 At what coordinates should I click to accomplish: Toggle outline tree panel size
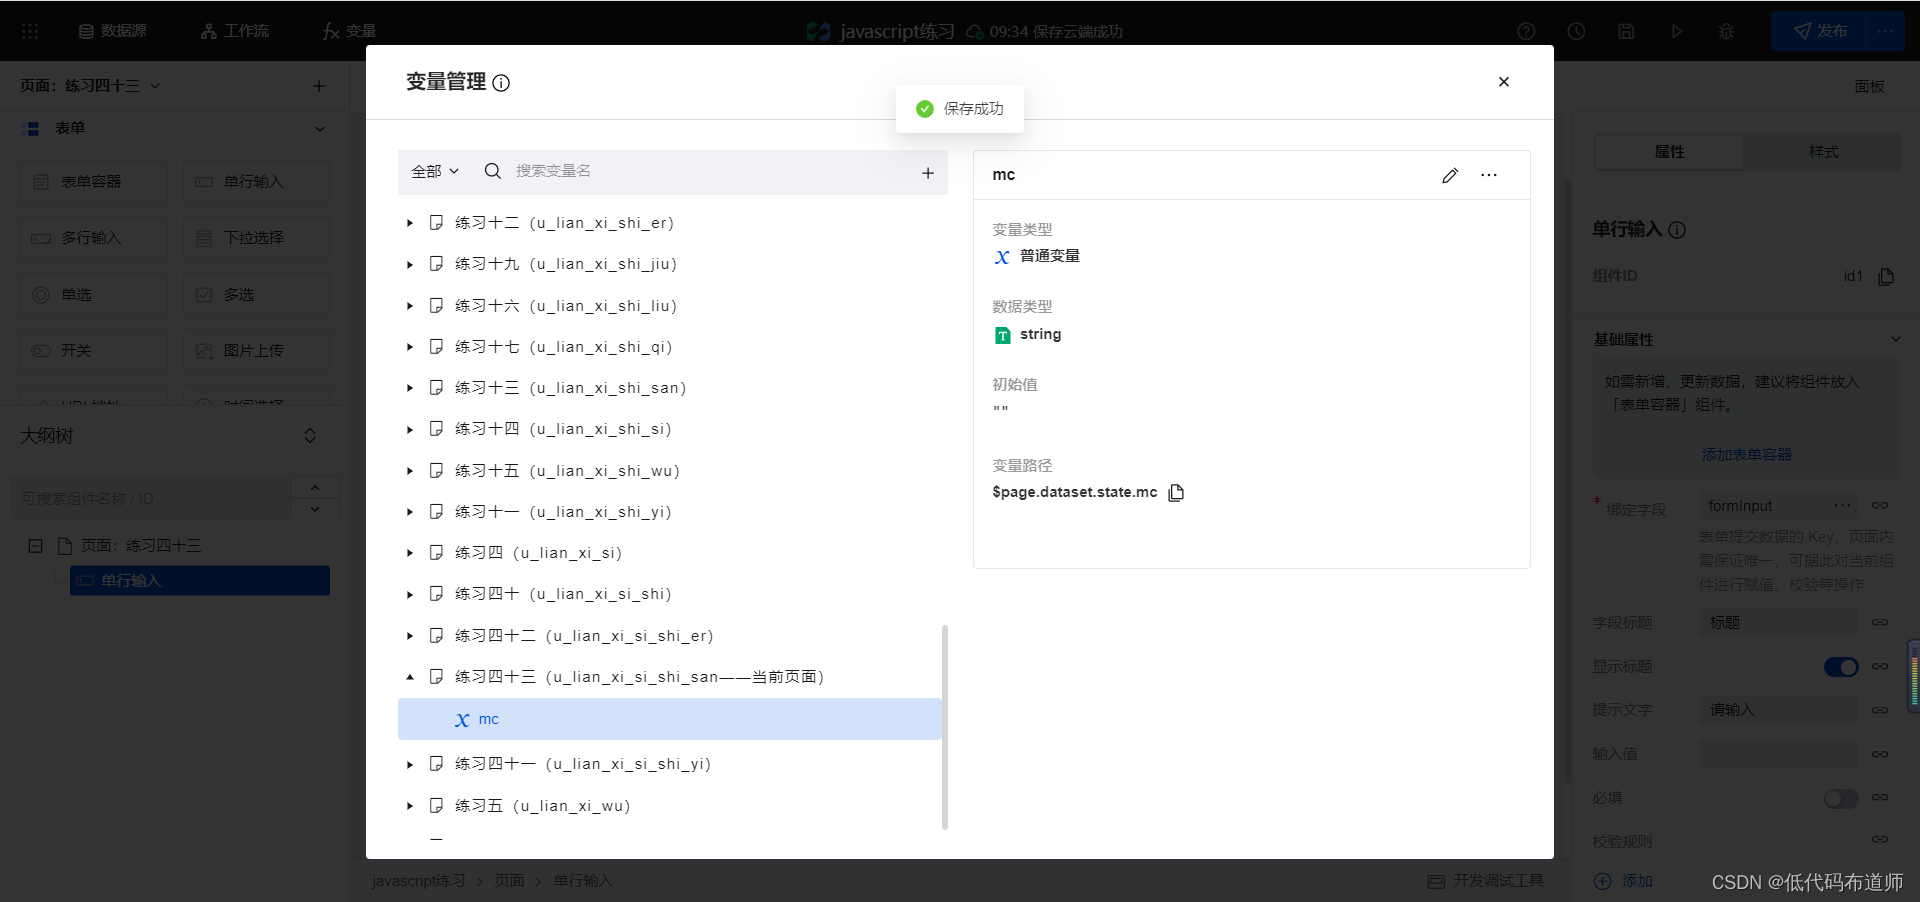310,436
